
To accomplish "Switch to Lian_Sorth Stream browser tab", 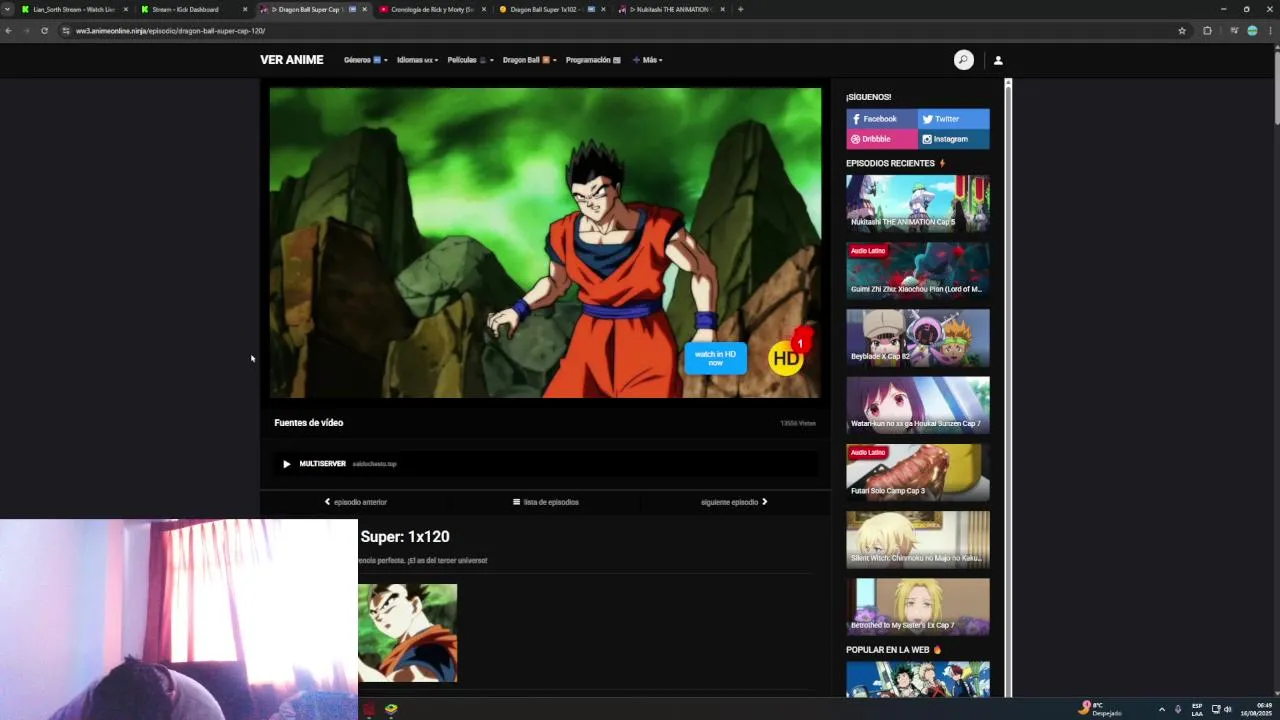I will click(74, 9).
